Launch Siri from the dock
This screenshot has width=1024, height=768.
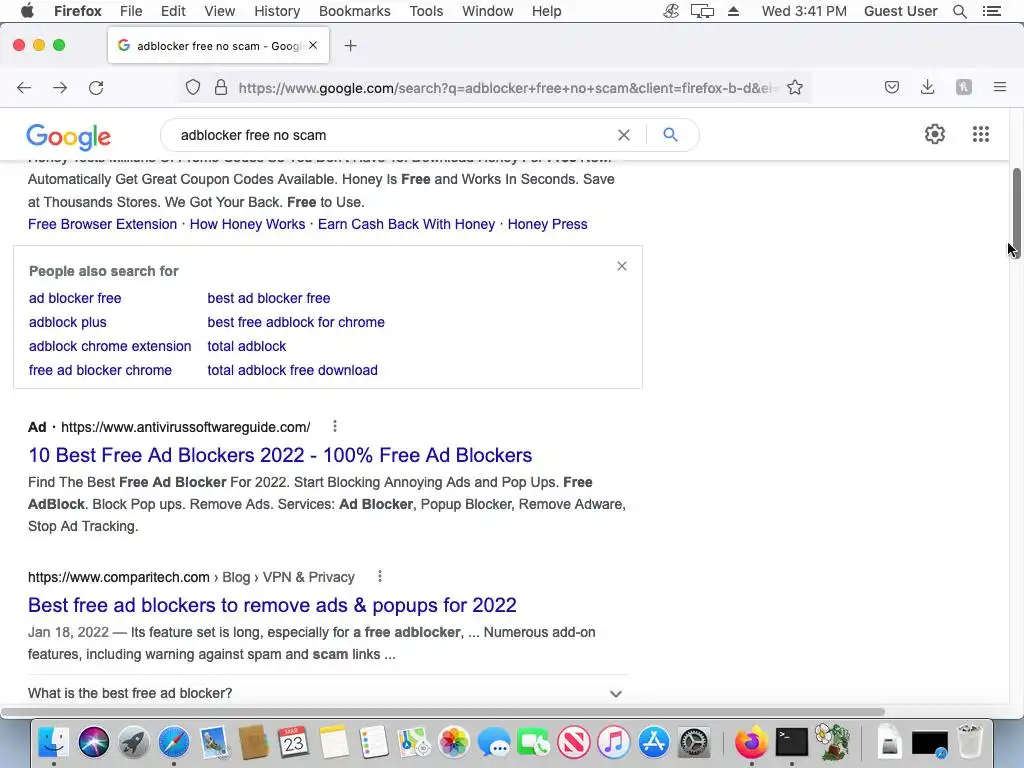click(93, 742)
